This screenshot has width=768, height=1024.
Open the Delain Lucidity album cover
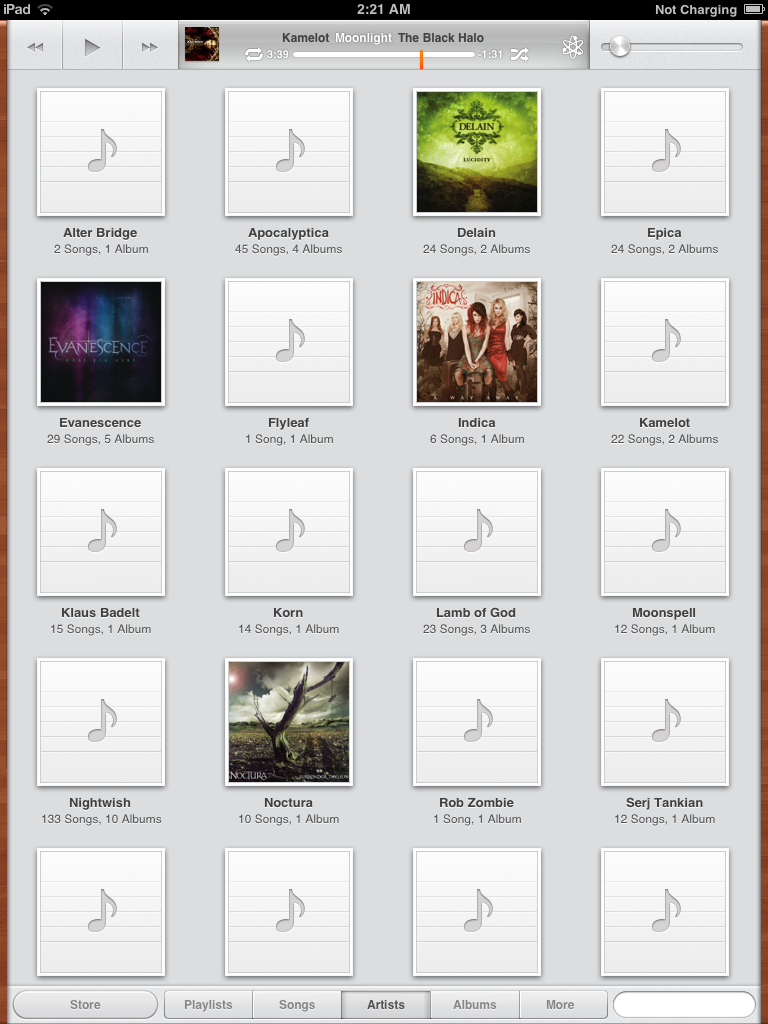click(x=477, y=152)
